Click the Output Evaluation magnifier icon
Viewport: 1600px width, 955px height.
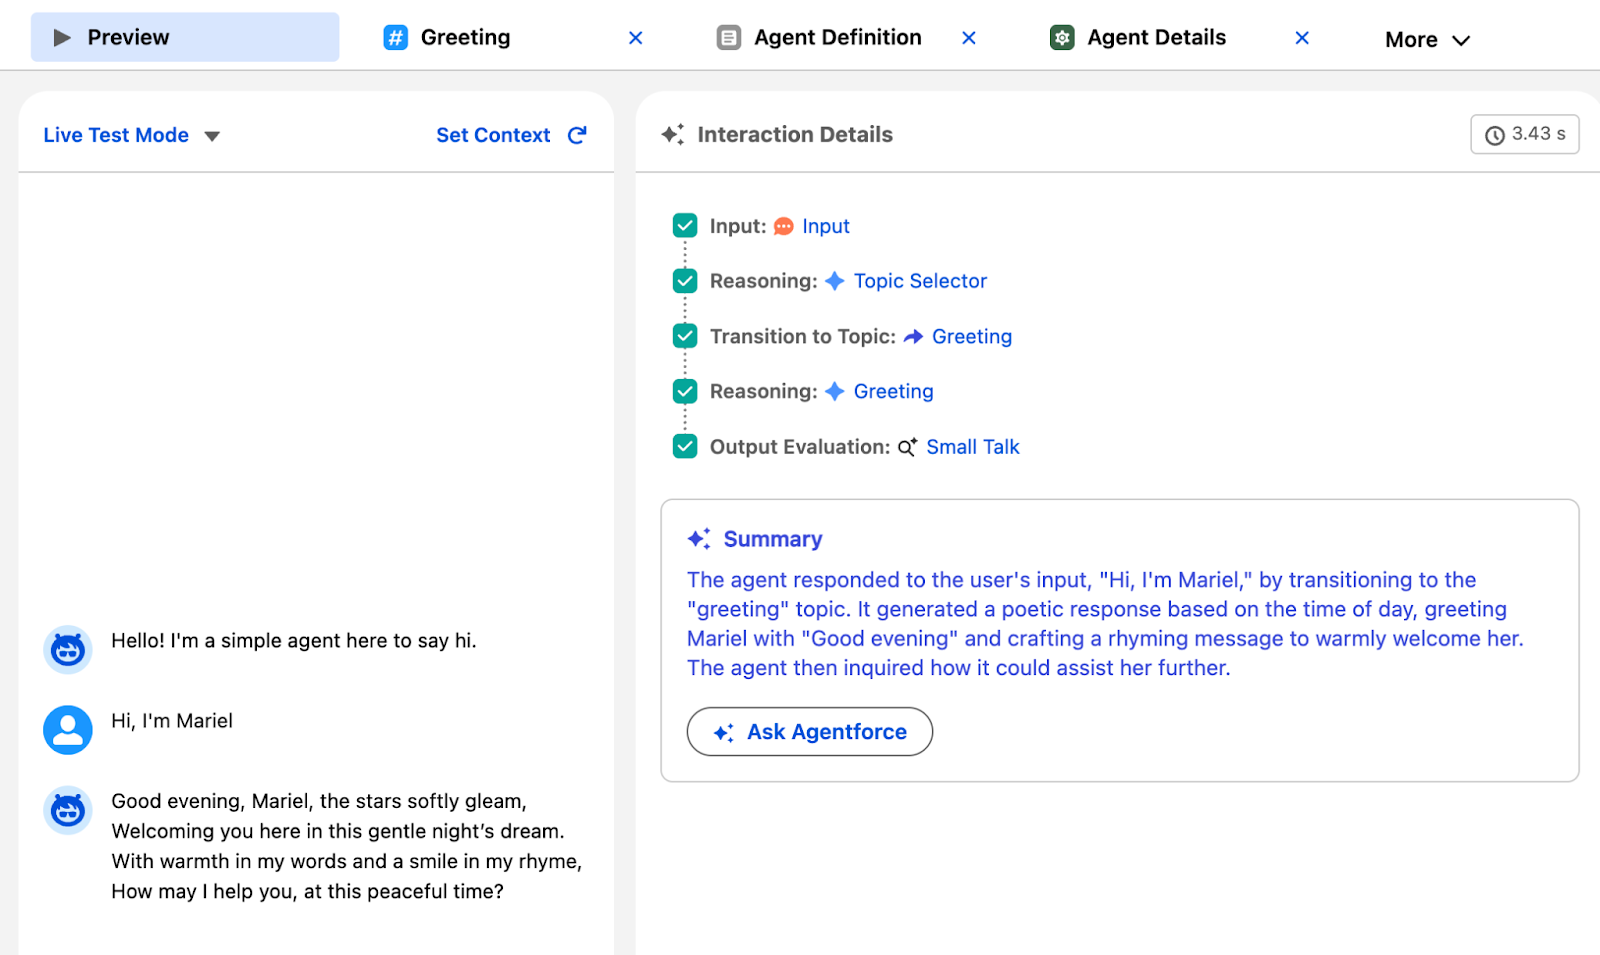tap(907, 447)
